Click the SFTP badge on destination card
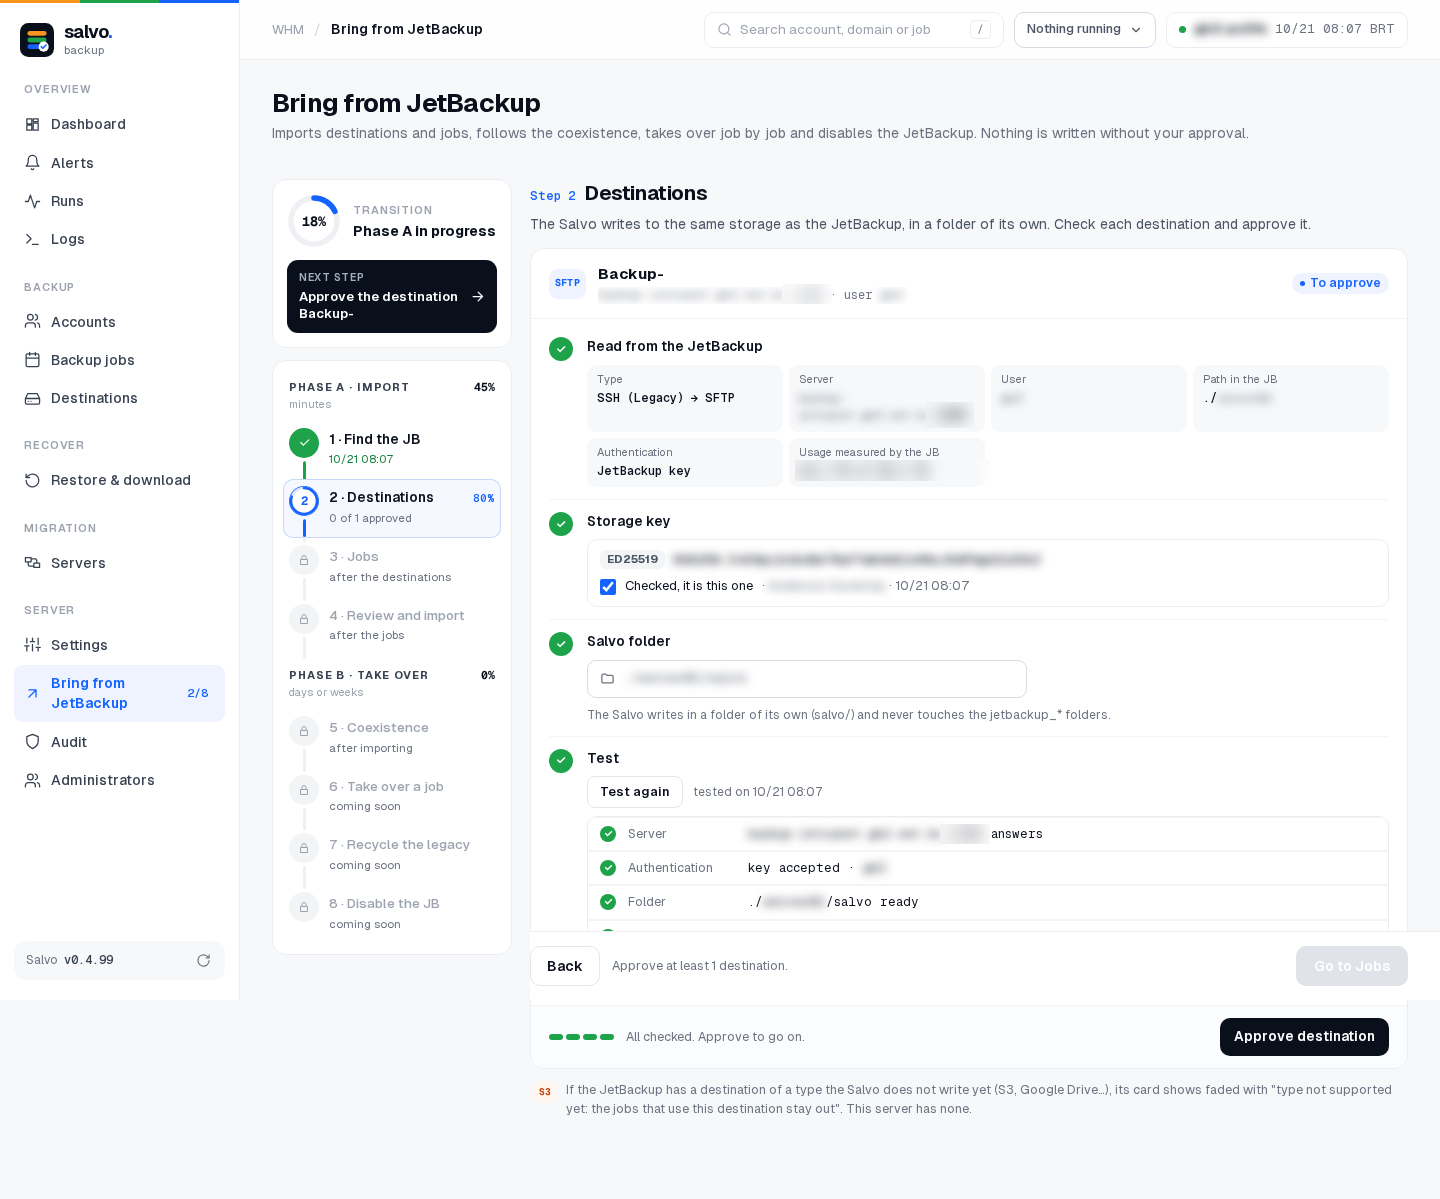The width and height of the screenshot is (1440, 1199). click(568, 283)
